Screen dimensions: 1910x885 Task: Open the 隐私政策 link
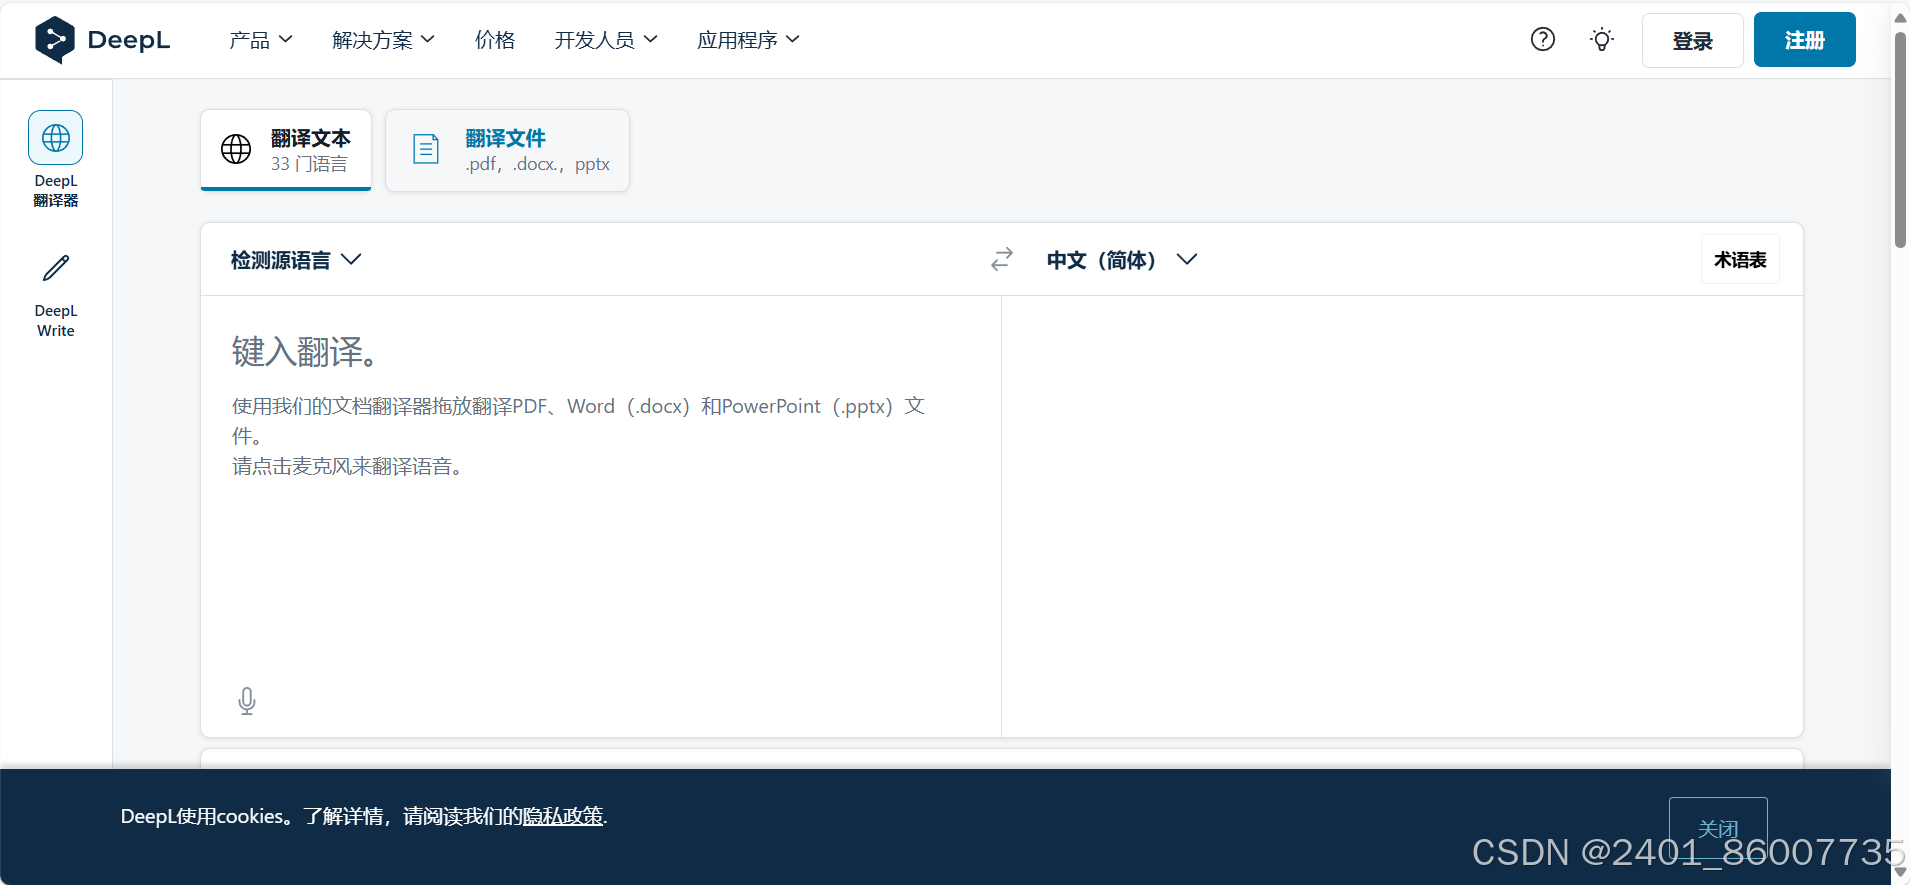[x=563, y=816]
